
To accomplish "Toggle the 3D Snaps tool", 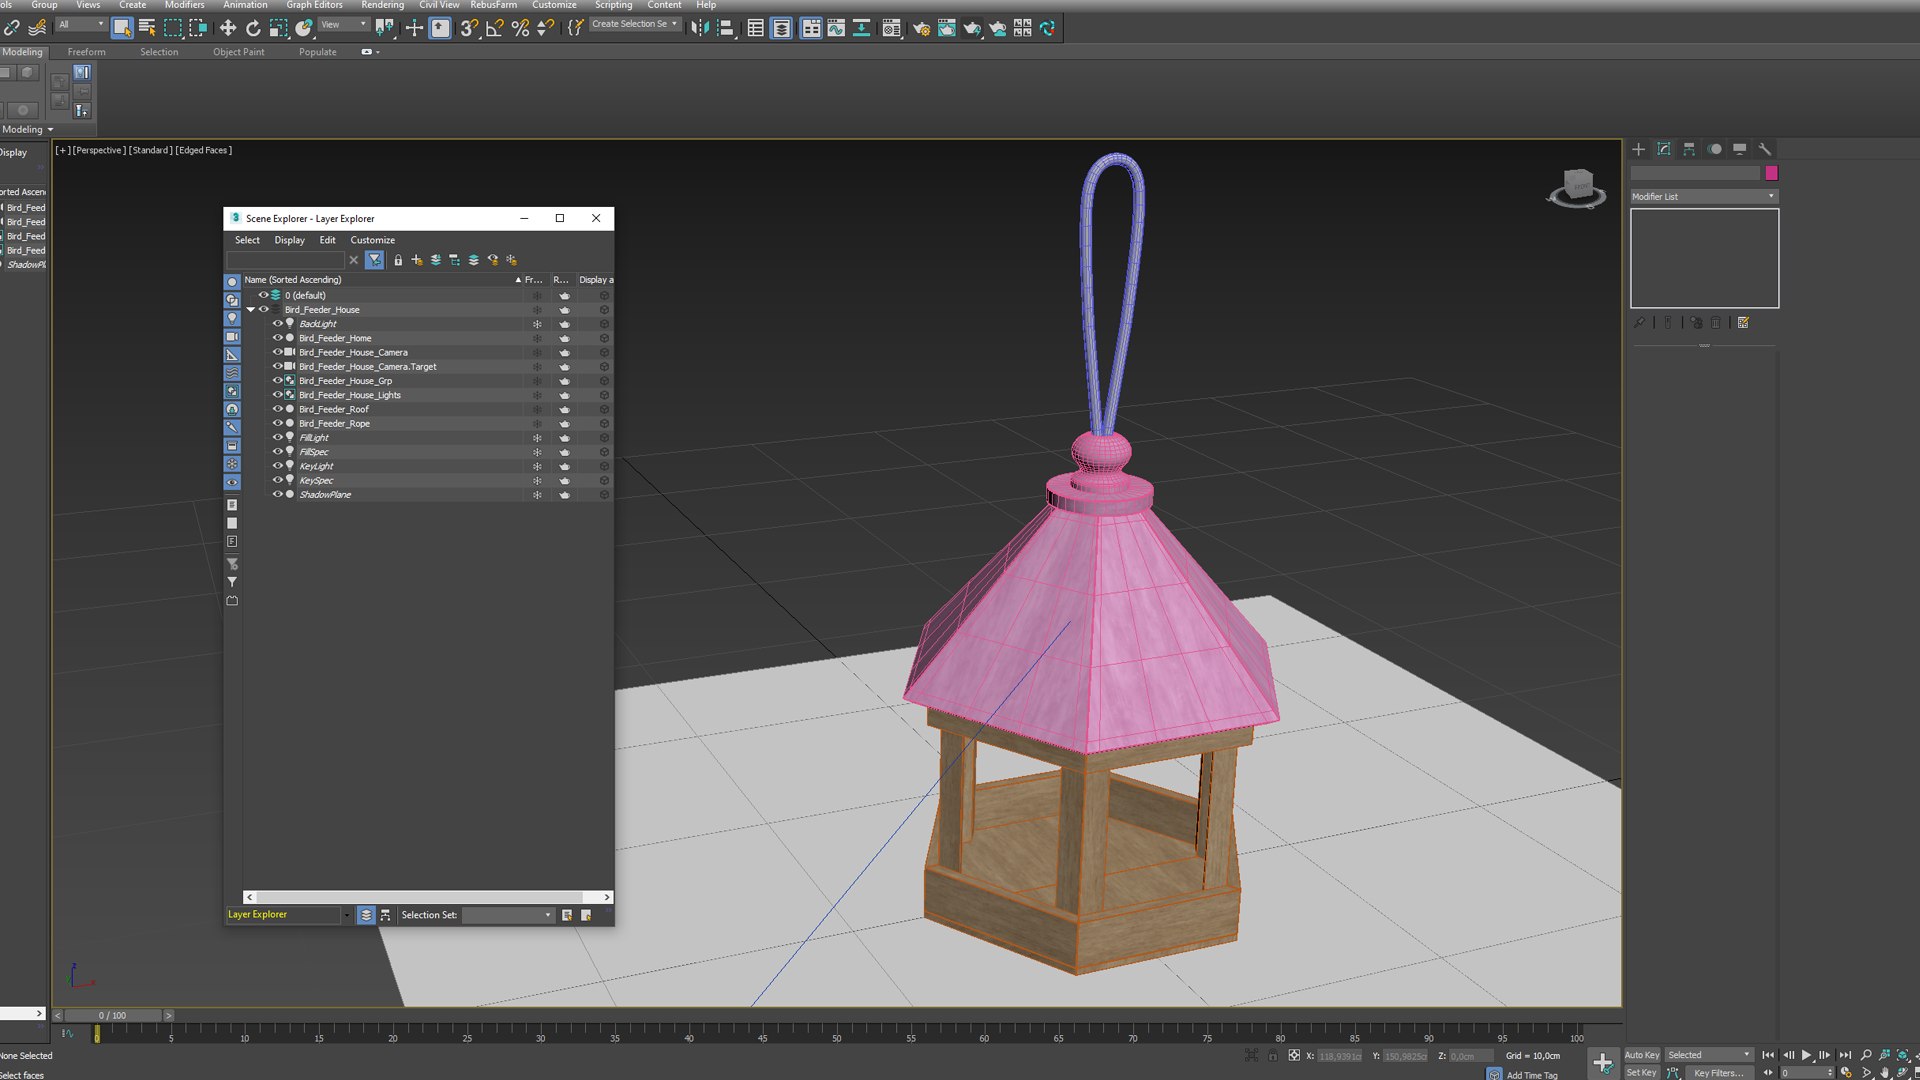I will coord(469,28).
